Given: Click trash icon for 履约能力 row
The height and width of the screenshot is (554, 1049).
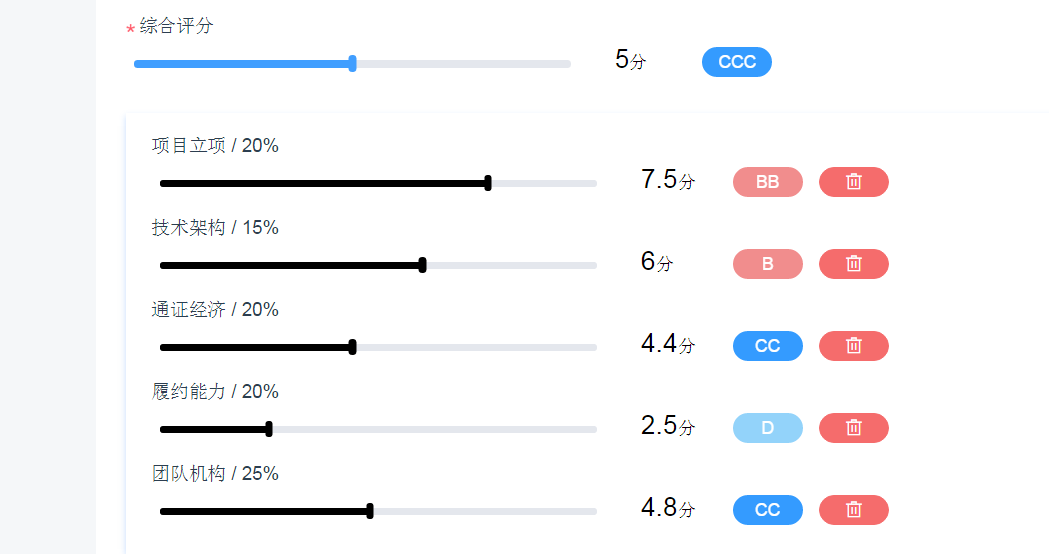Looking at the screenshot, I should tap(854, 428).
